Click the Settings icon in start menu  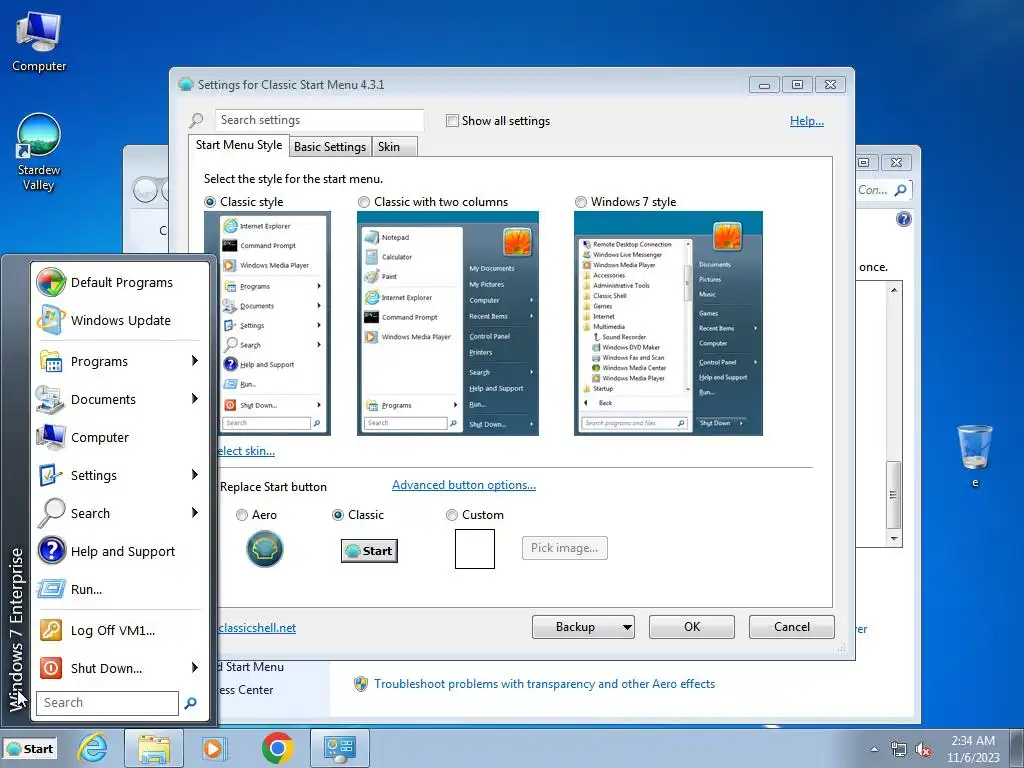[51, 475]
